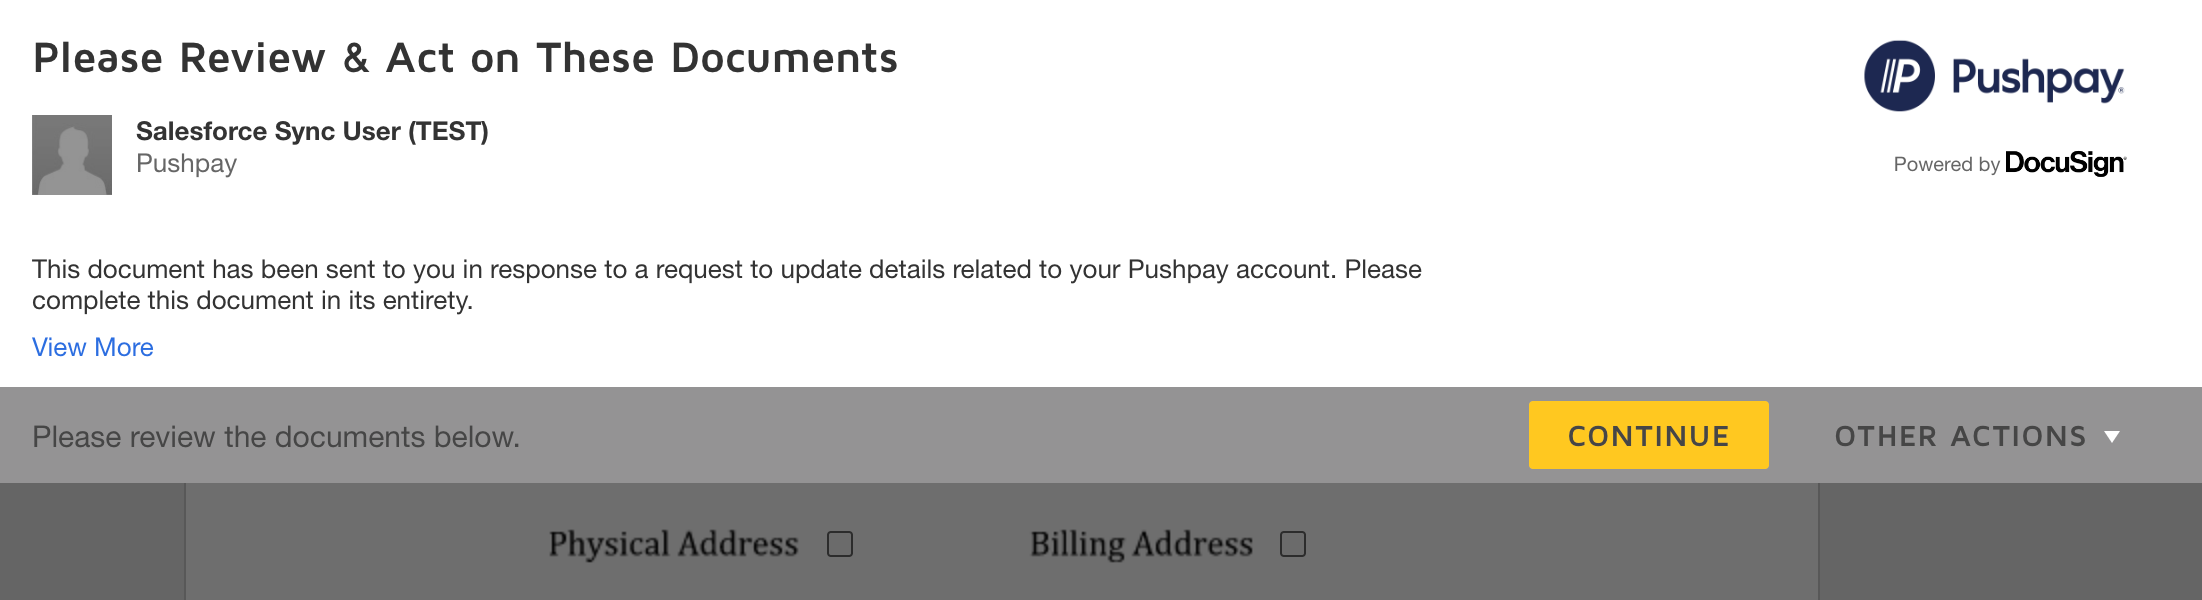Image resolution: width=2202 pixels, height=600 pixels.
Task: Click the triangle next to OTHER ACTIONS
Action: click(x=2112, y=436)
